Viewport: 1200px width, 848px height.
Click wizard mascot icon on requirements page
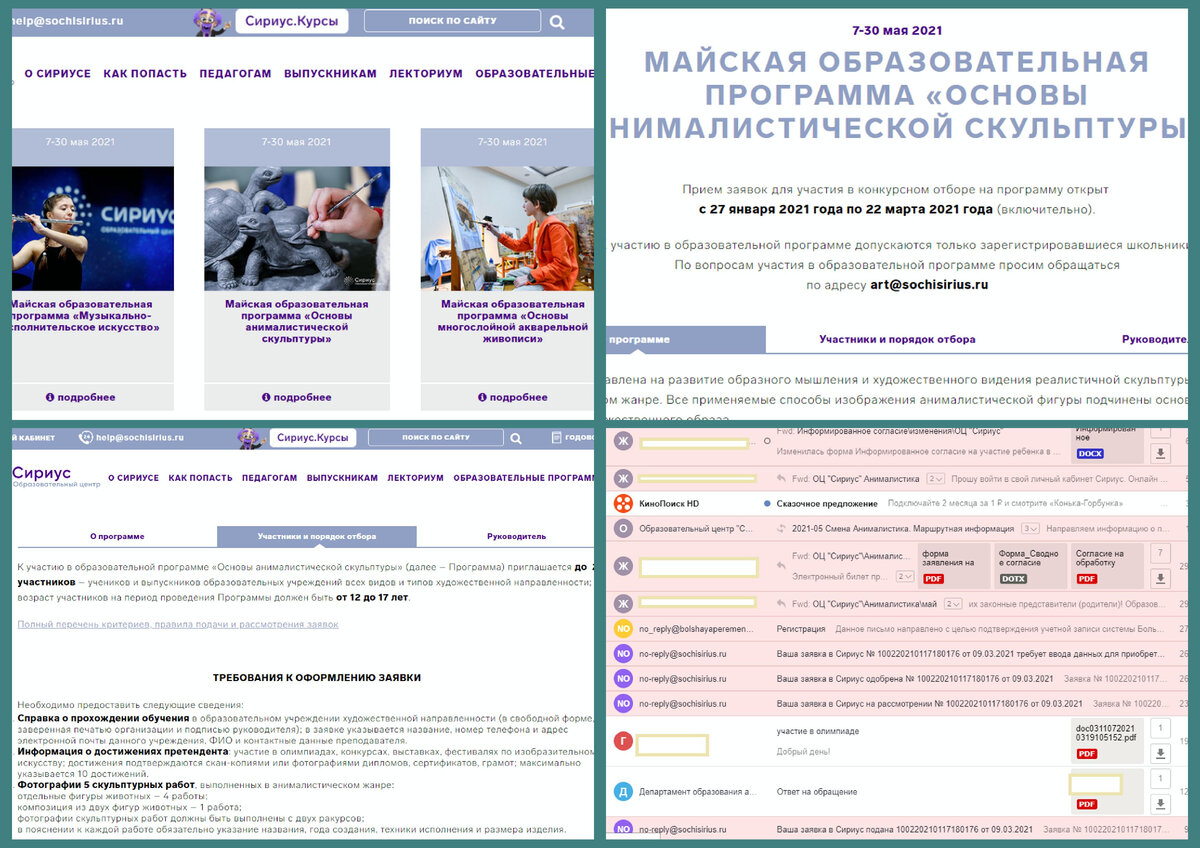pos(250,438)
